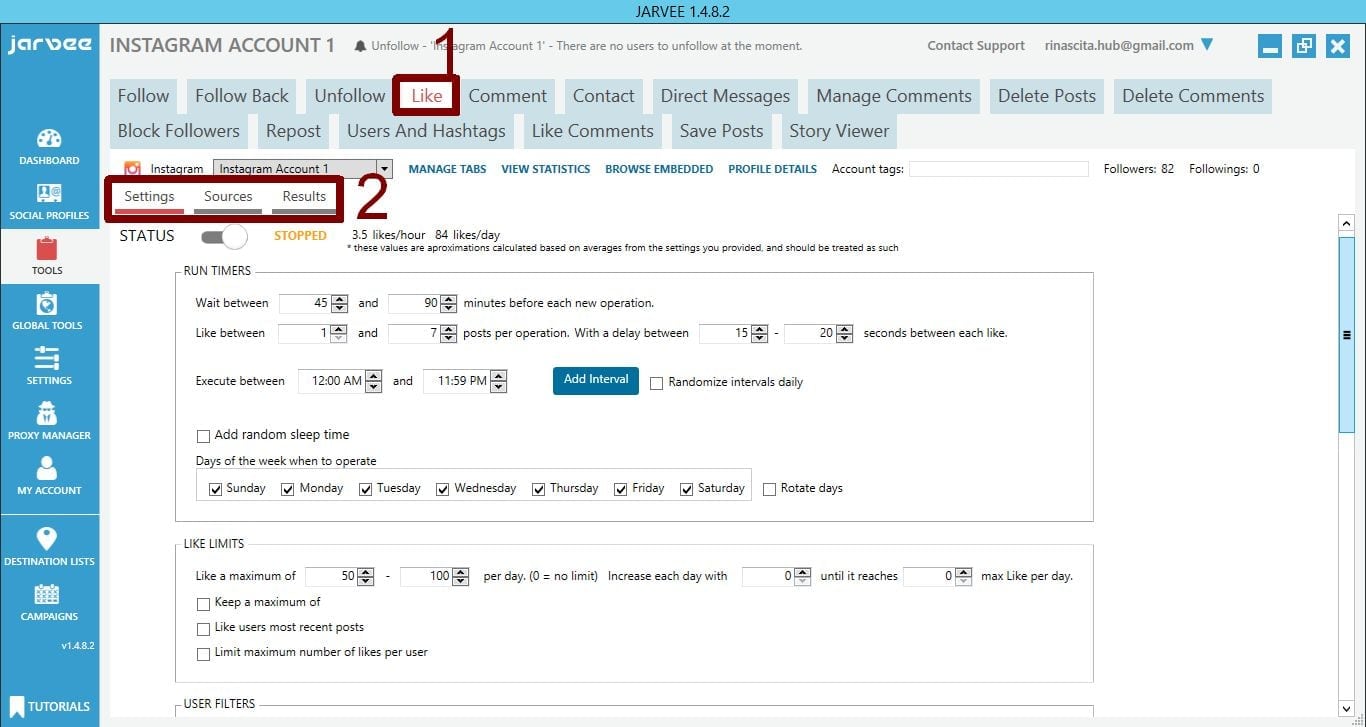Image resolution: width=1366 pixels, height=727 pixels.
Task: Check Keep a maximum of
Action: [203, 603]
